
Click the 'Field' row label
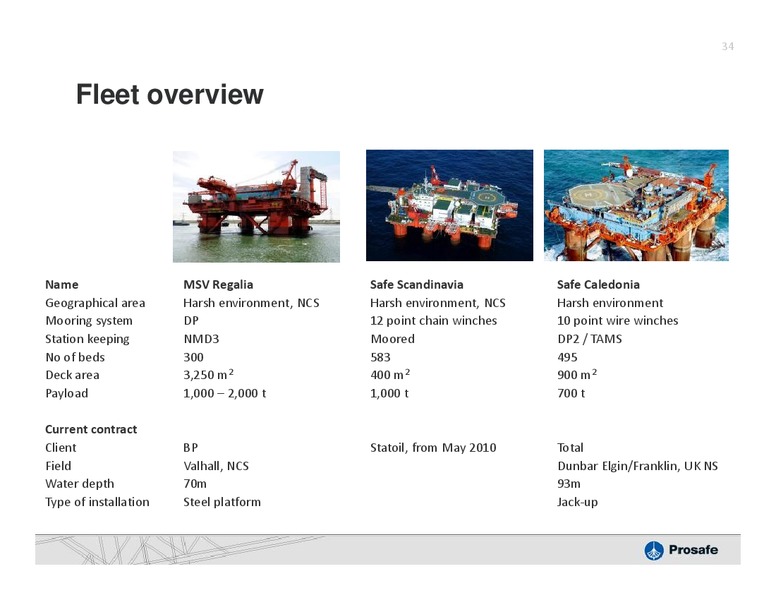coord(58,466)
